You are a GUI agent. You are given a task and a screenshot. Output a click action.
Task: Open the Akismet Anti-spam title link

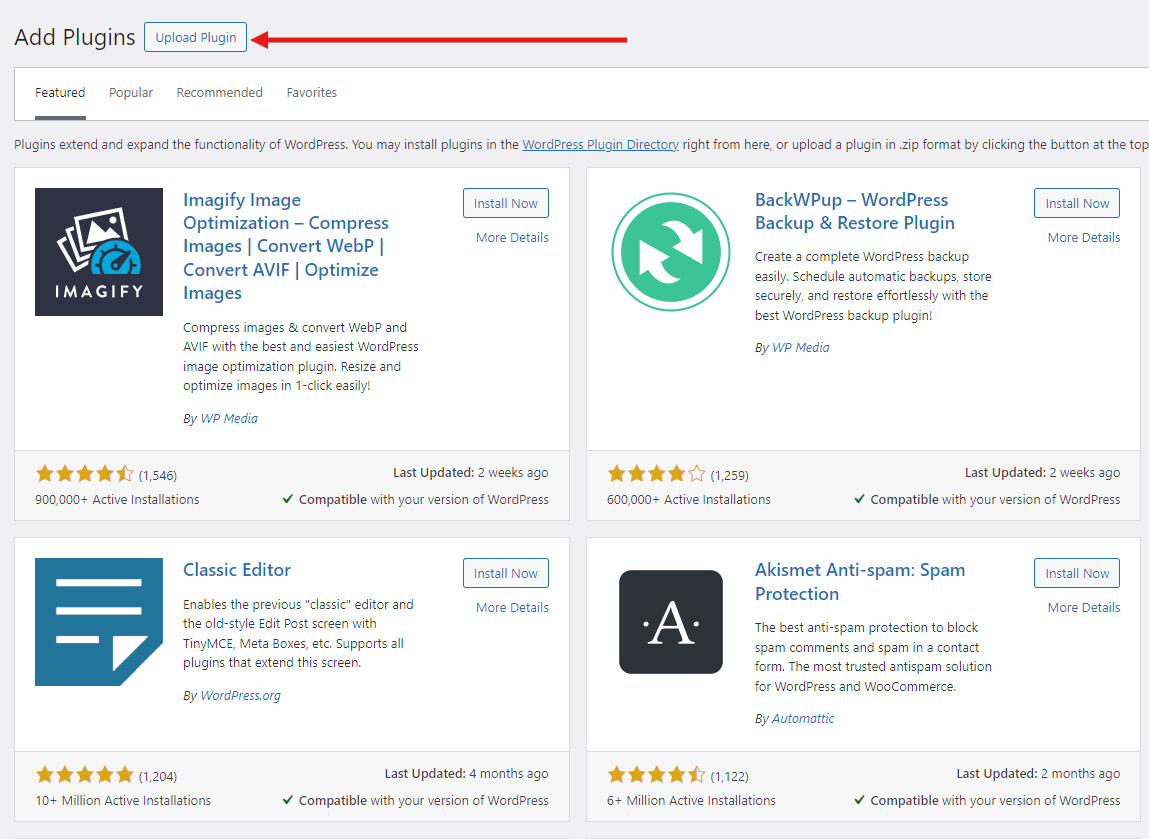point(860,582)
